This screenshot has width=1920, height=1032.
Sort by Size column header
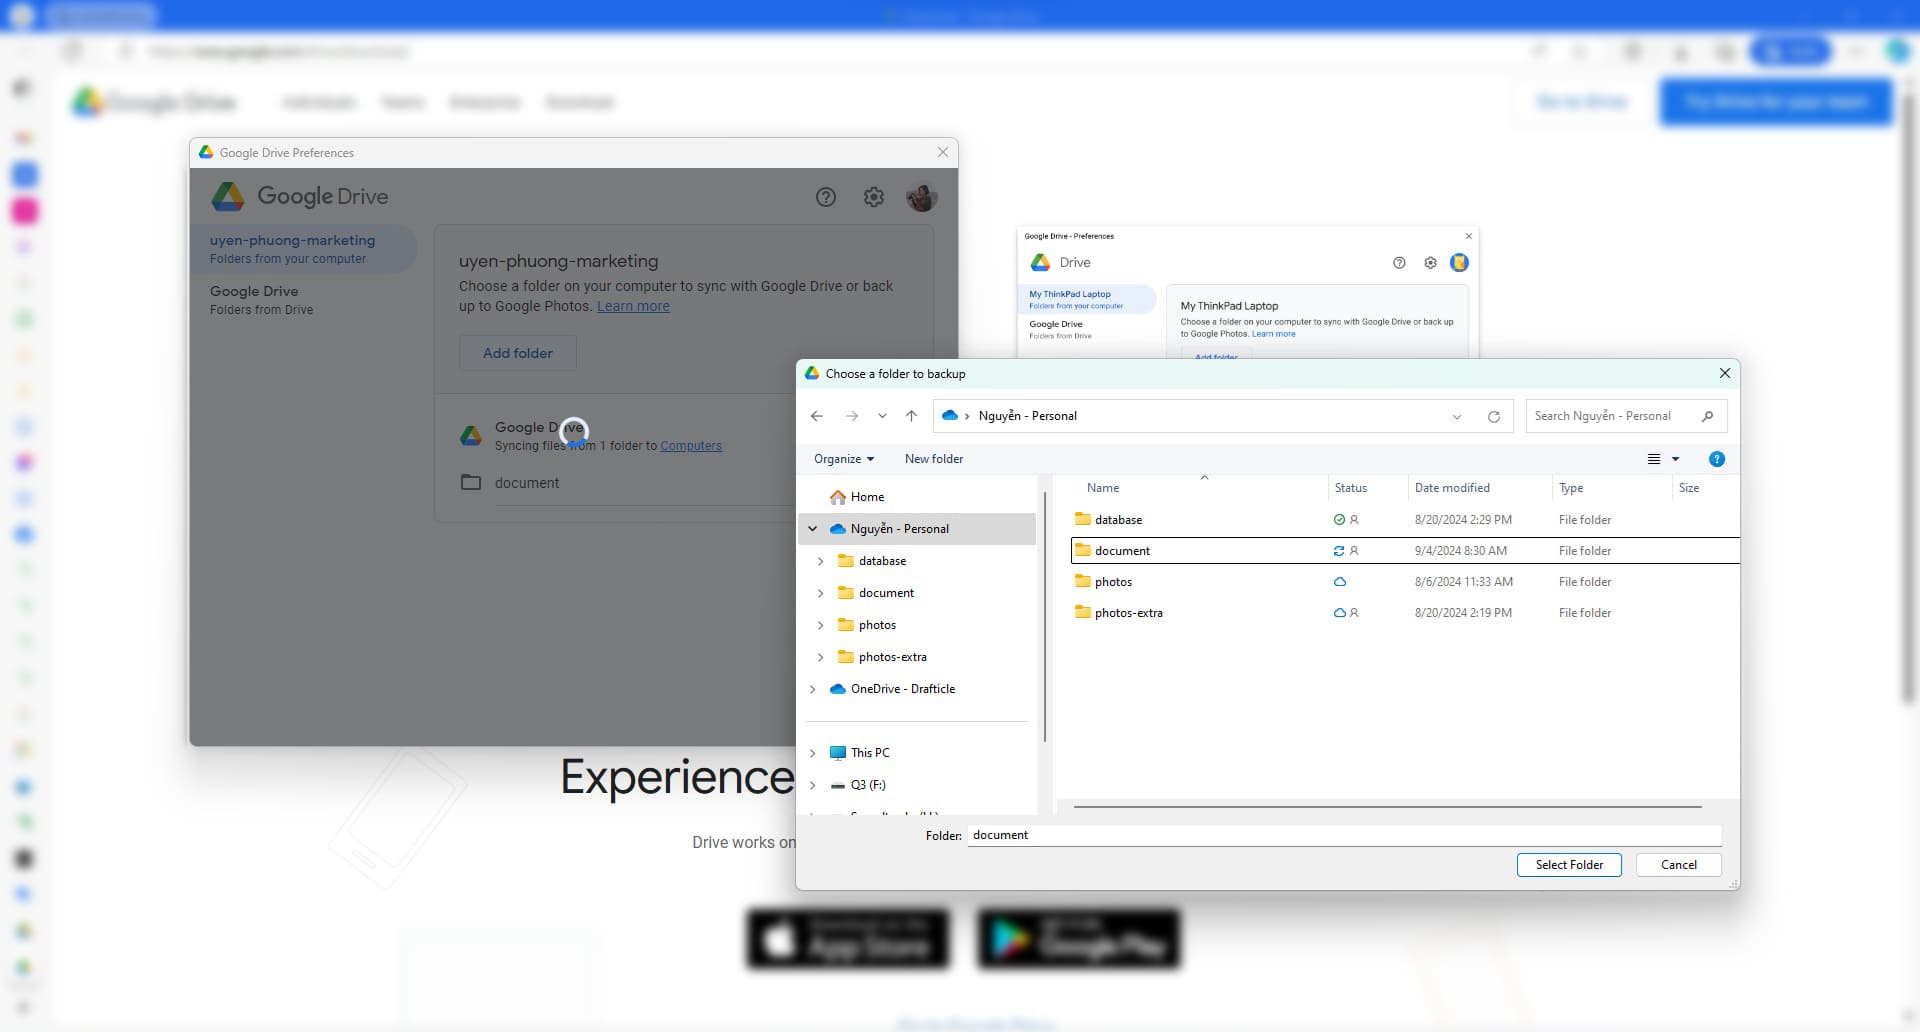[x=1689, y=488]
